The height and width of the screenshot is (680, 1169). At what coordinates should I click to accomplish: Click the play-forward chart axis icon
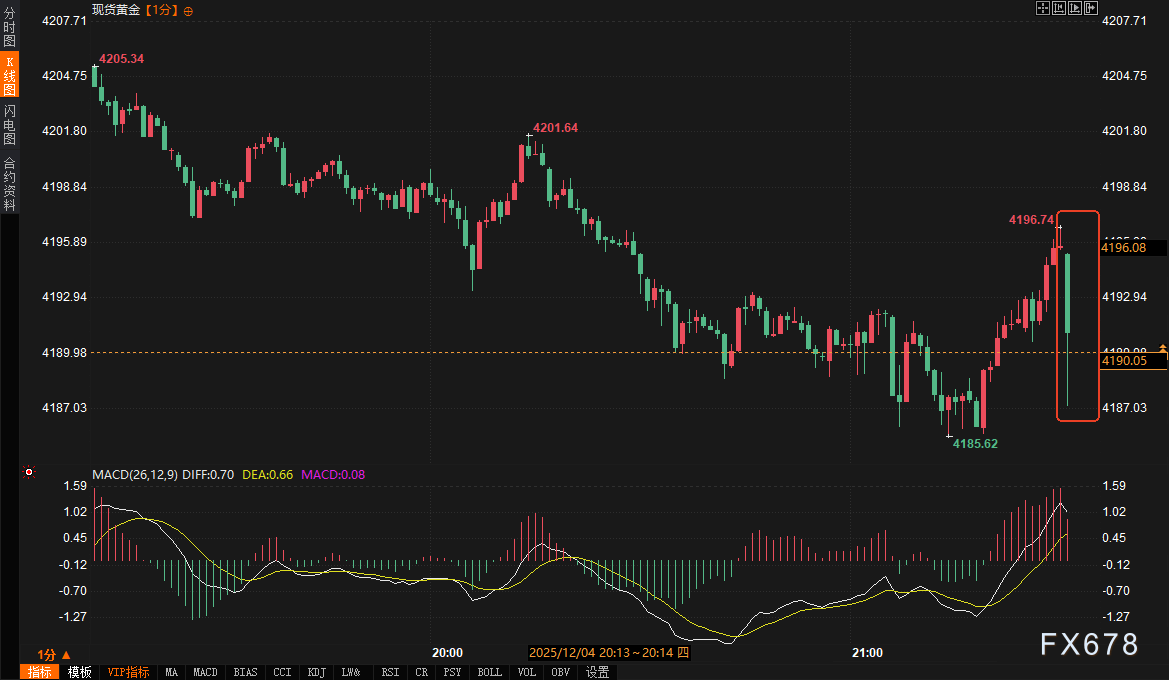tap(1074, 8)
